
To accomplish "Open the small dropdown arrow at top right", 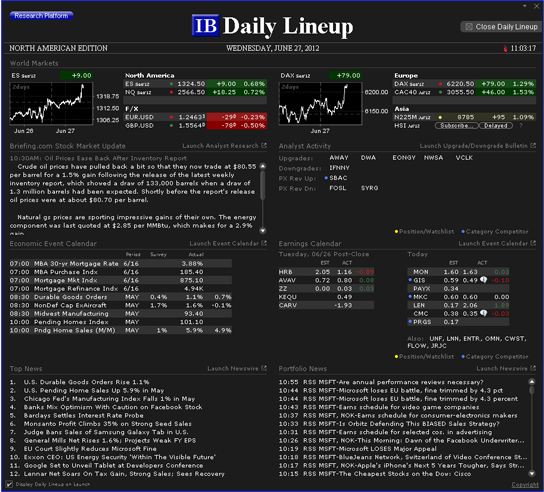I will pos(525,6).
